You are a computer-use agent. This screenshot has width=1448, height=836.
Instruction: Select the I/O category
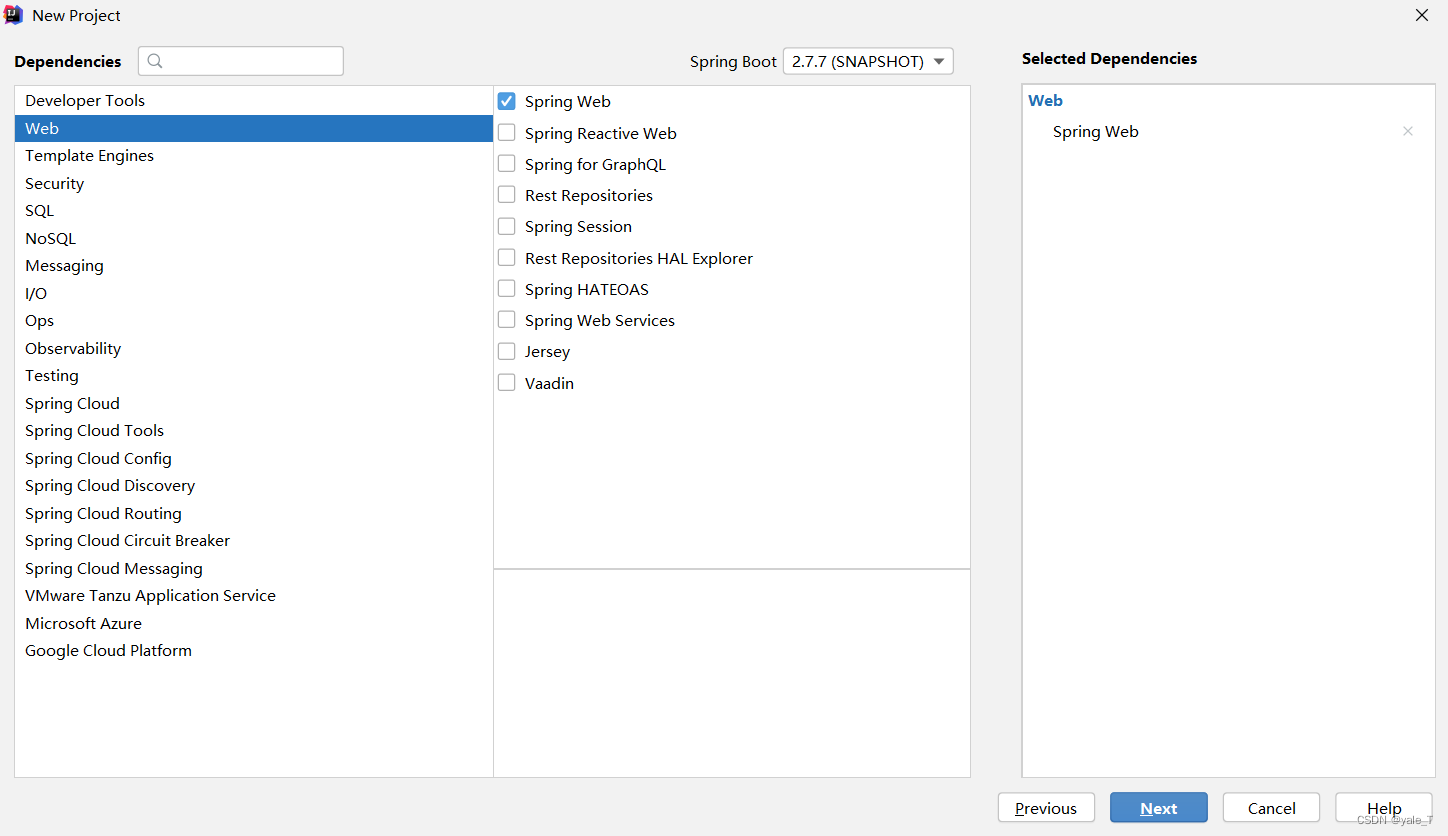254,293
